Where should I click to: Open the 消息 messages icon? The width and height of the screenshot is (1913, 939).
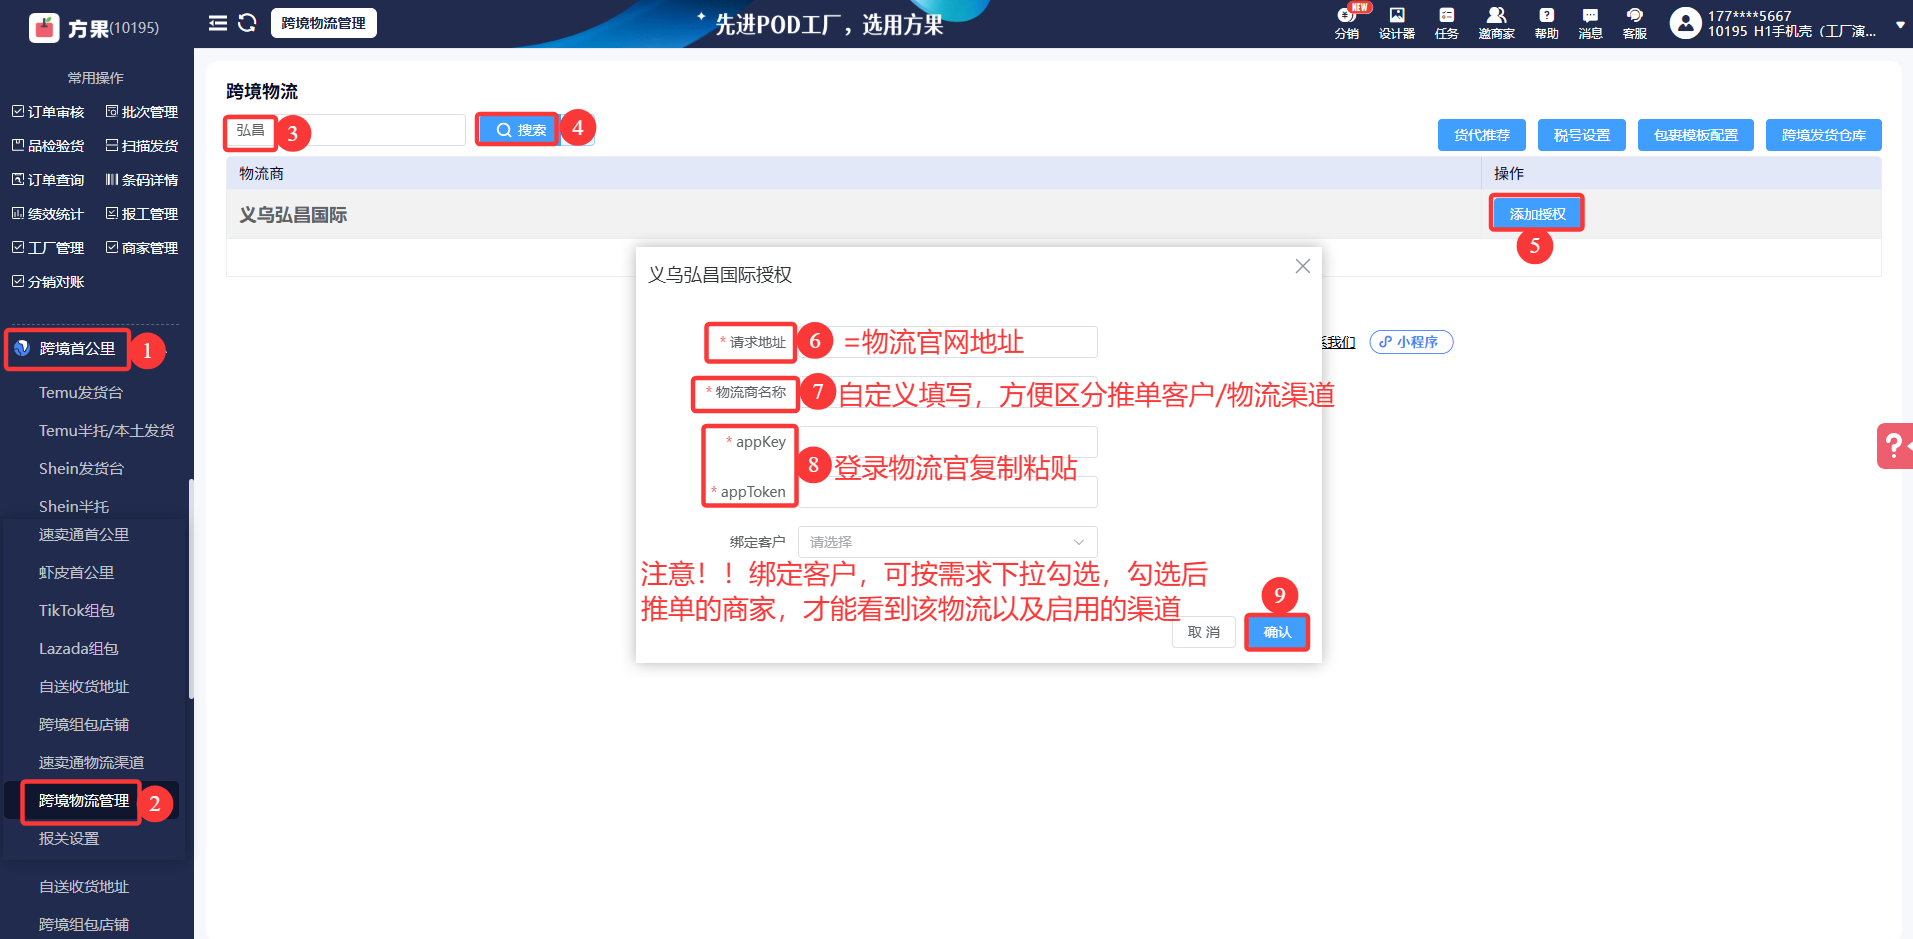(1591, 23)
